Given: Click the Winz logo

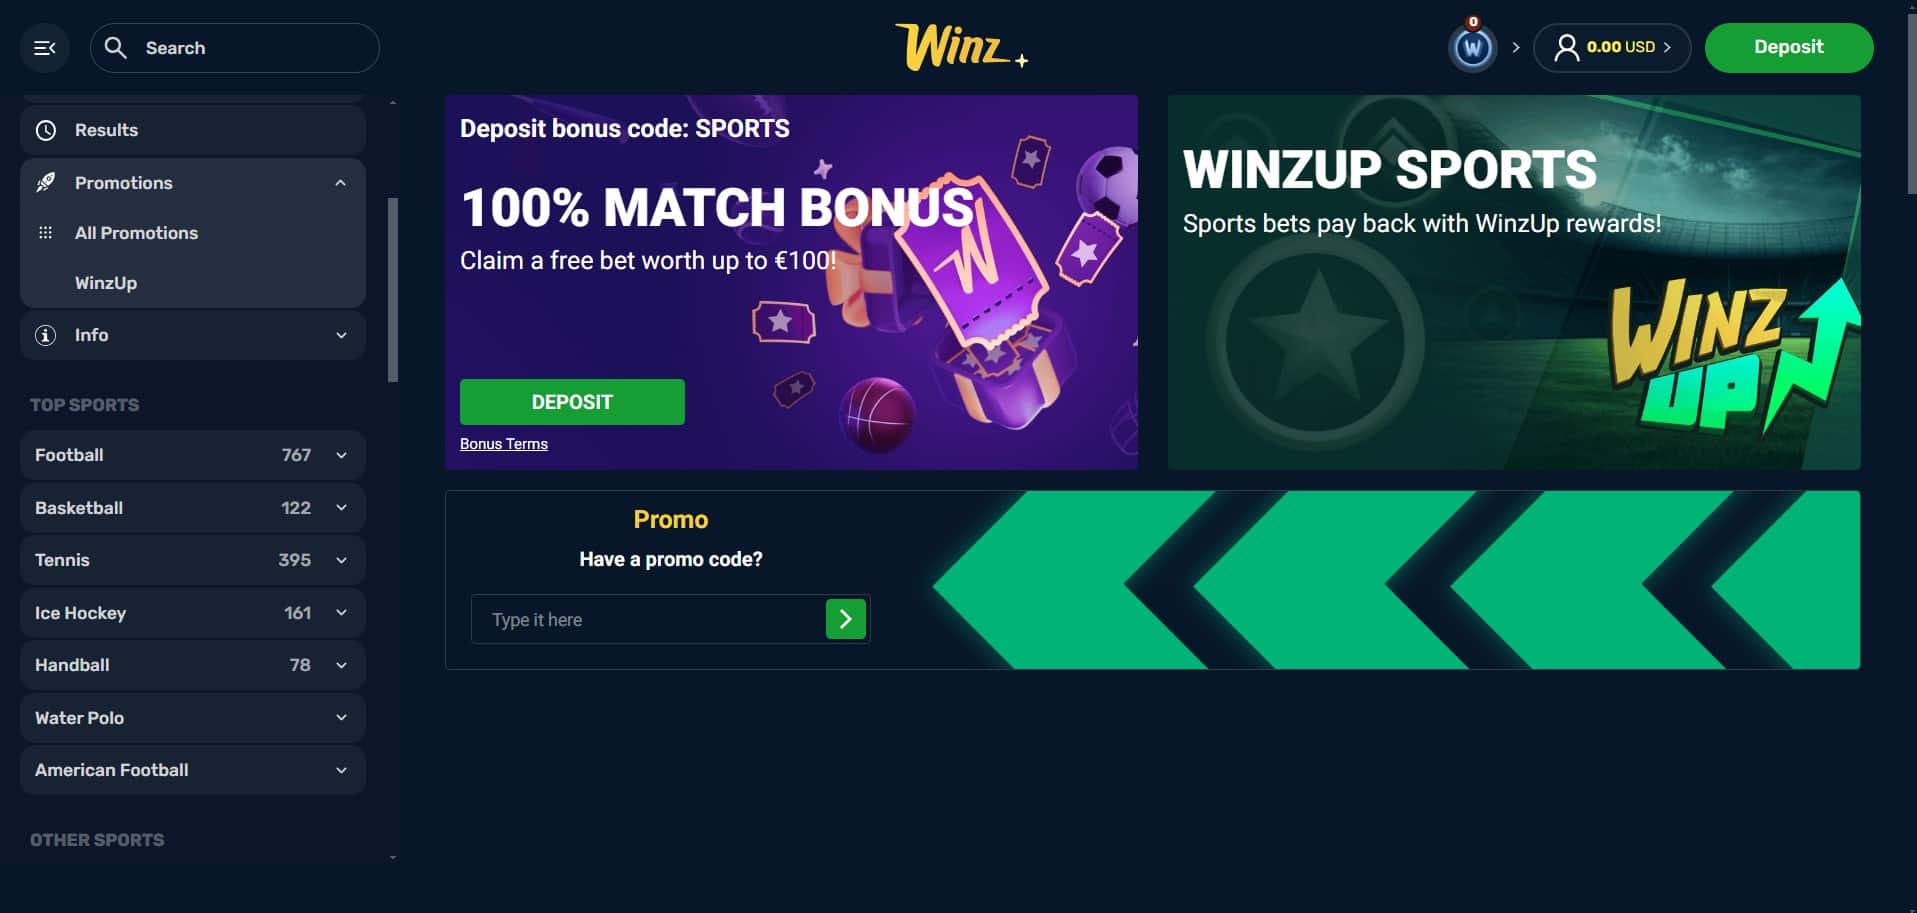Looking at the screenshot, I should pyautogui.click(x=961, y=47).
